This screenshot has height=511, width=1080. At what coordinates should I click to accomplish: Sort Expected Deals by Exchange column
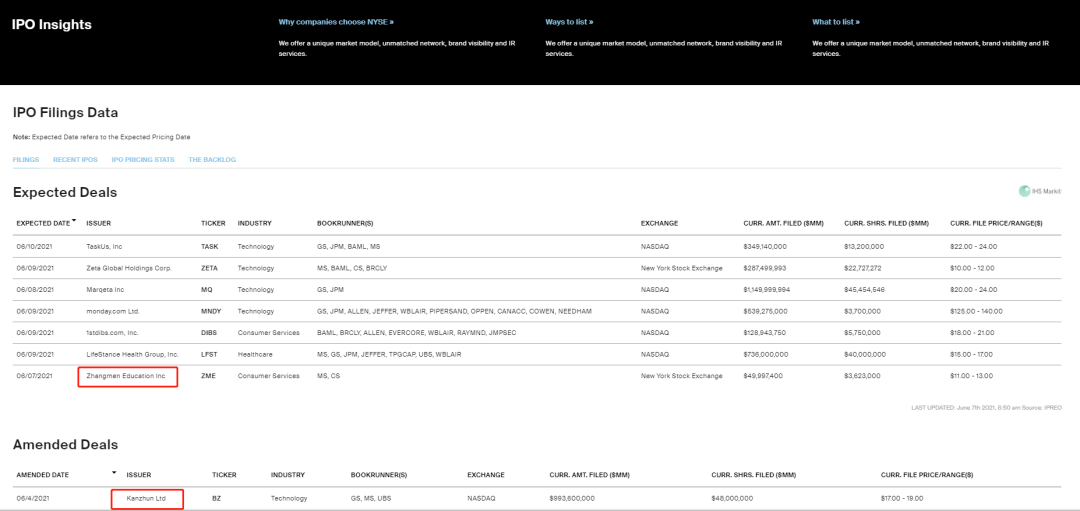(659, 223)
